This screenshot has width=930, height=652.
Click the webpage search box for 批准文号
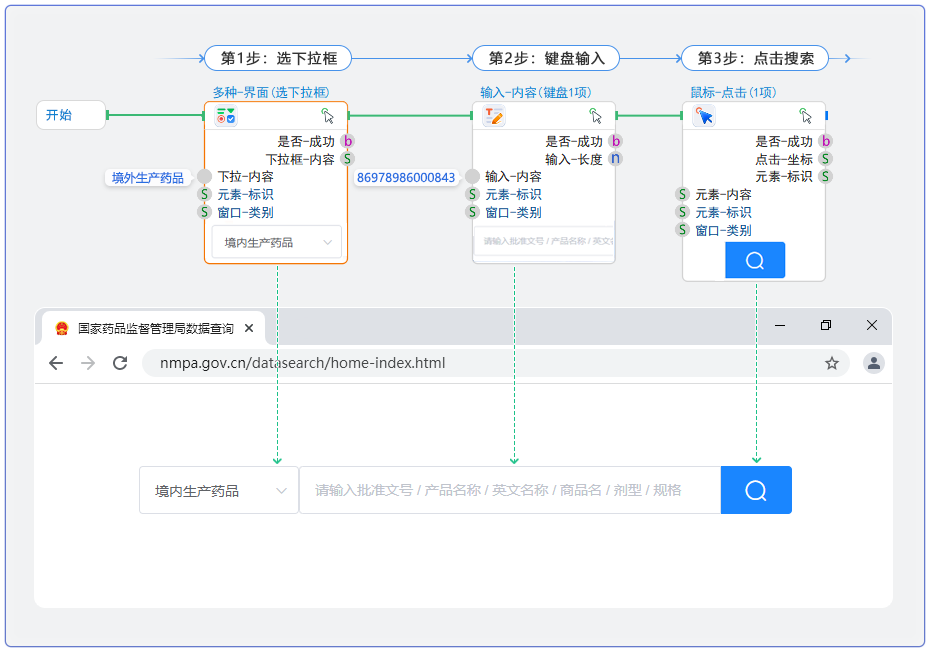tap(509, 490)
